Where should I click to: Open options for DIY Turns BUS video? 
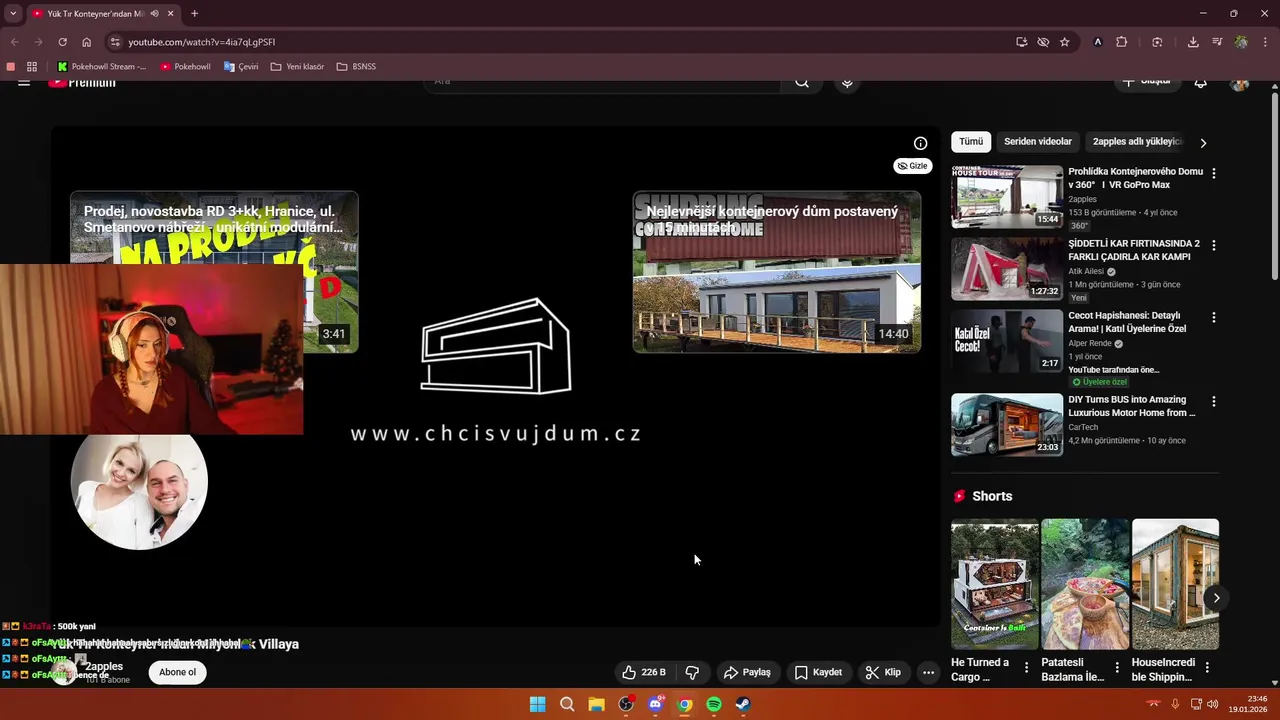click(1214, 401)
